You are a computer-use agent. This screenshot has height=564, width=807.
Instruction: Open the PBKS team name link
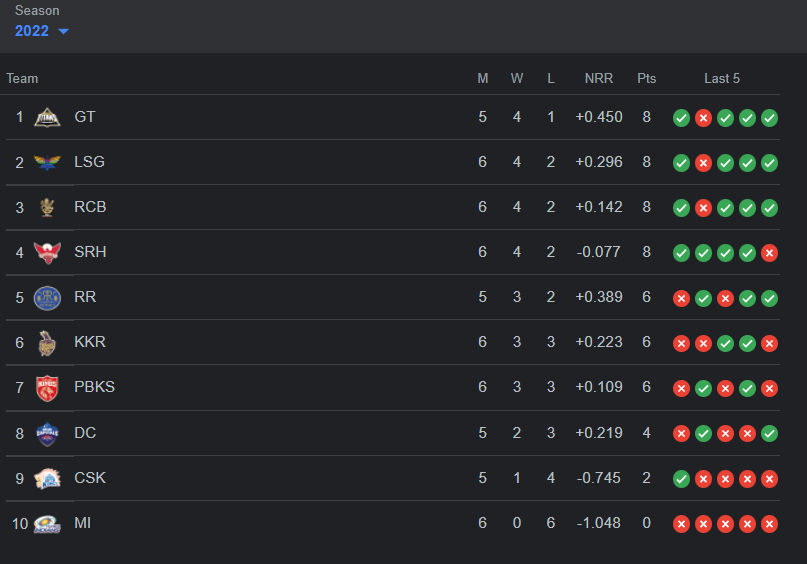click(94, 387)
